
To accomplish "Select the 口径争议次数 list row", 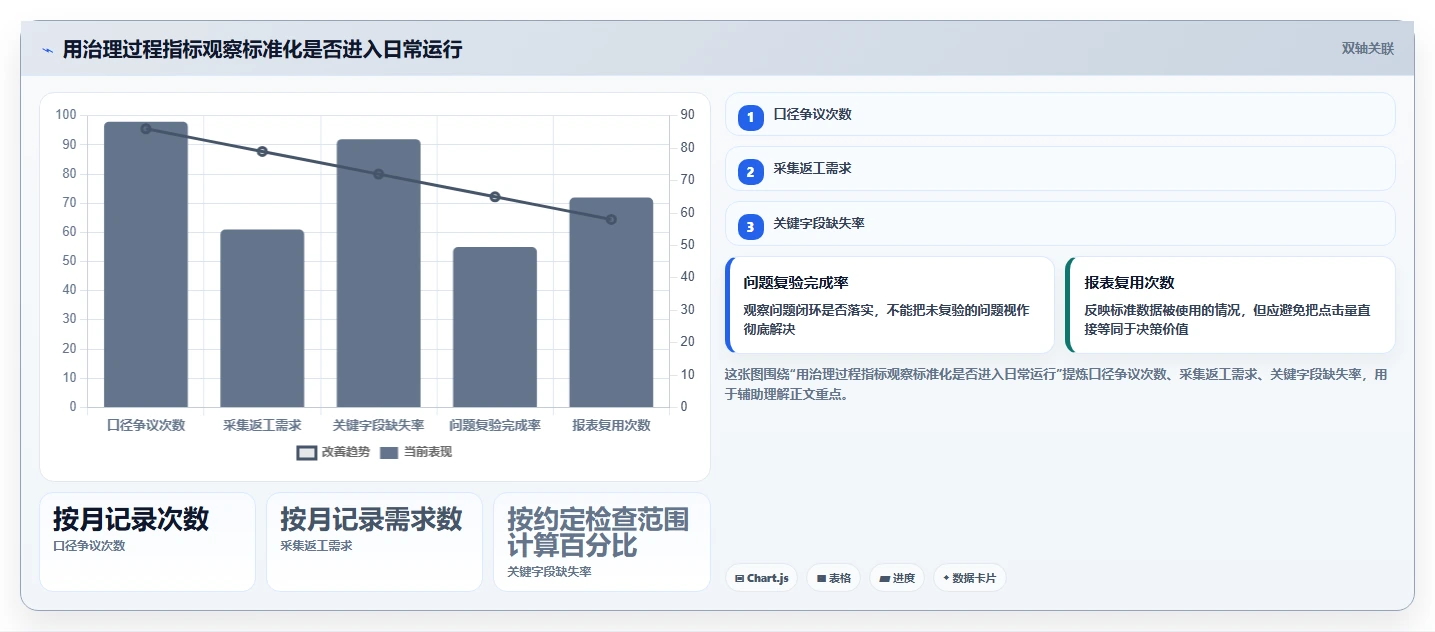I will 1060,114.
